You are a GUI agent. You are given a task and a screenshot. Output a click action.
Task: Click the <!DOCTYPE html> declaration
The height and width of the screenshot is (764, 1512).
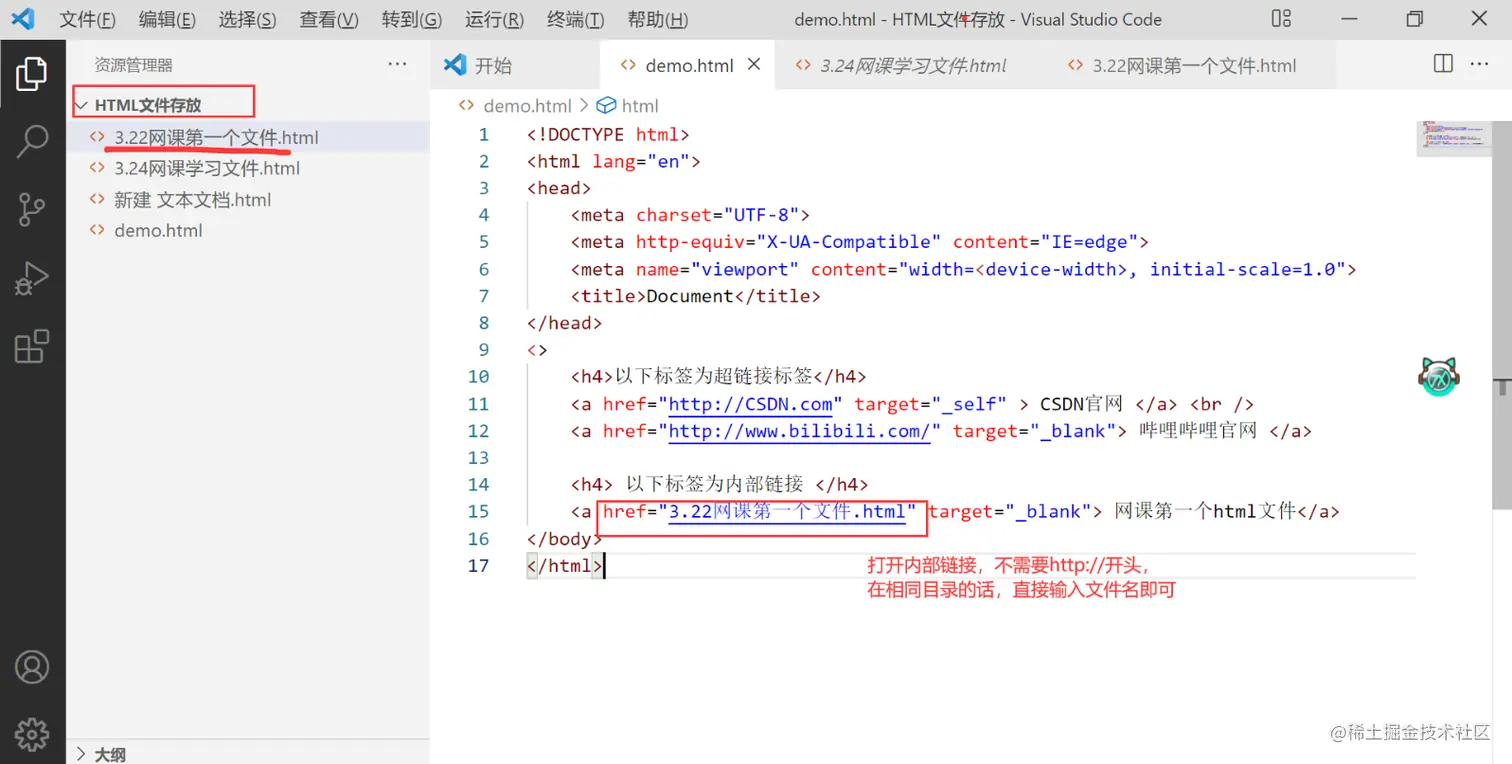[x=608, y=134]
